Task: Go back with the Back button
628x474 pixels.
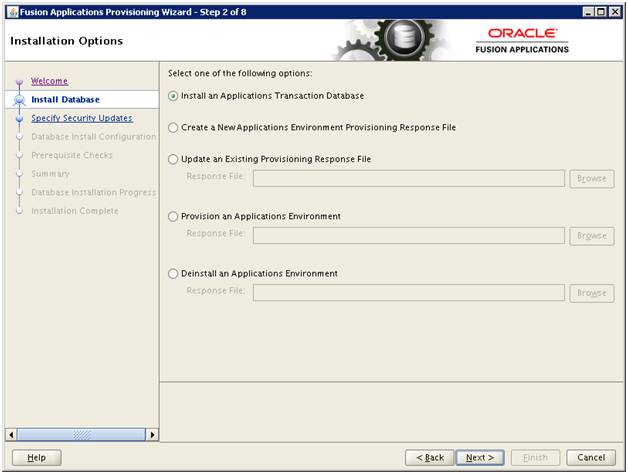Action: coord(430,458)
